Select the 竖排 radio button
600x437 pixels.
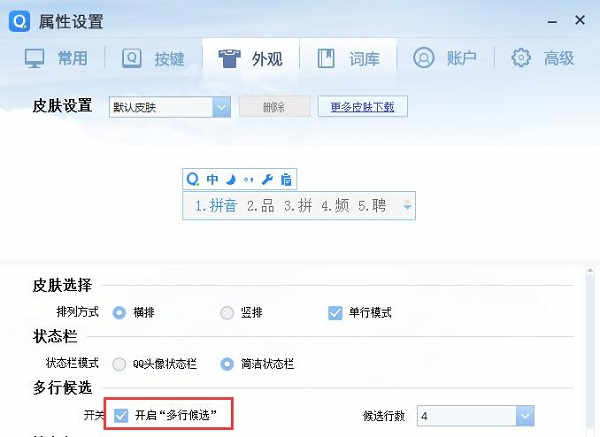pyautogui.click(x=227, y=313)
